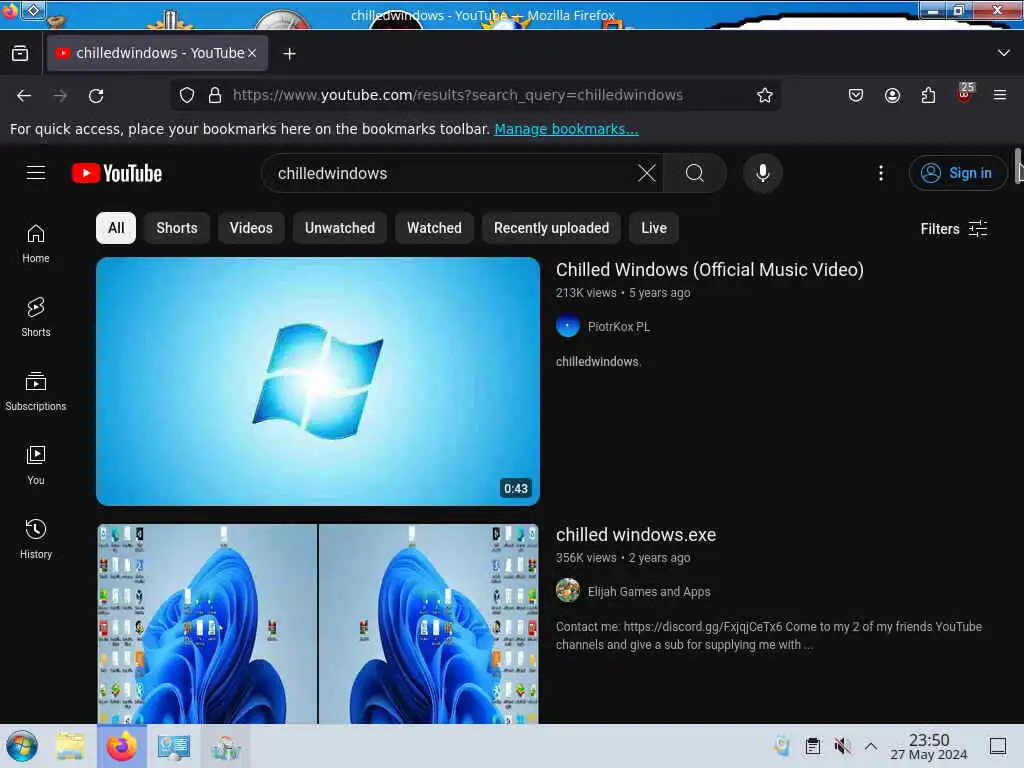The width and height of the screenshot is (1024, 768).
Task: Open Subscriptions from the sidebar
Action: tap(36, 391)
